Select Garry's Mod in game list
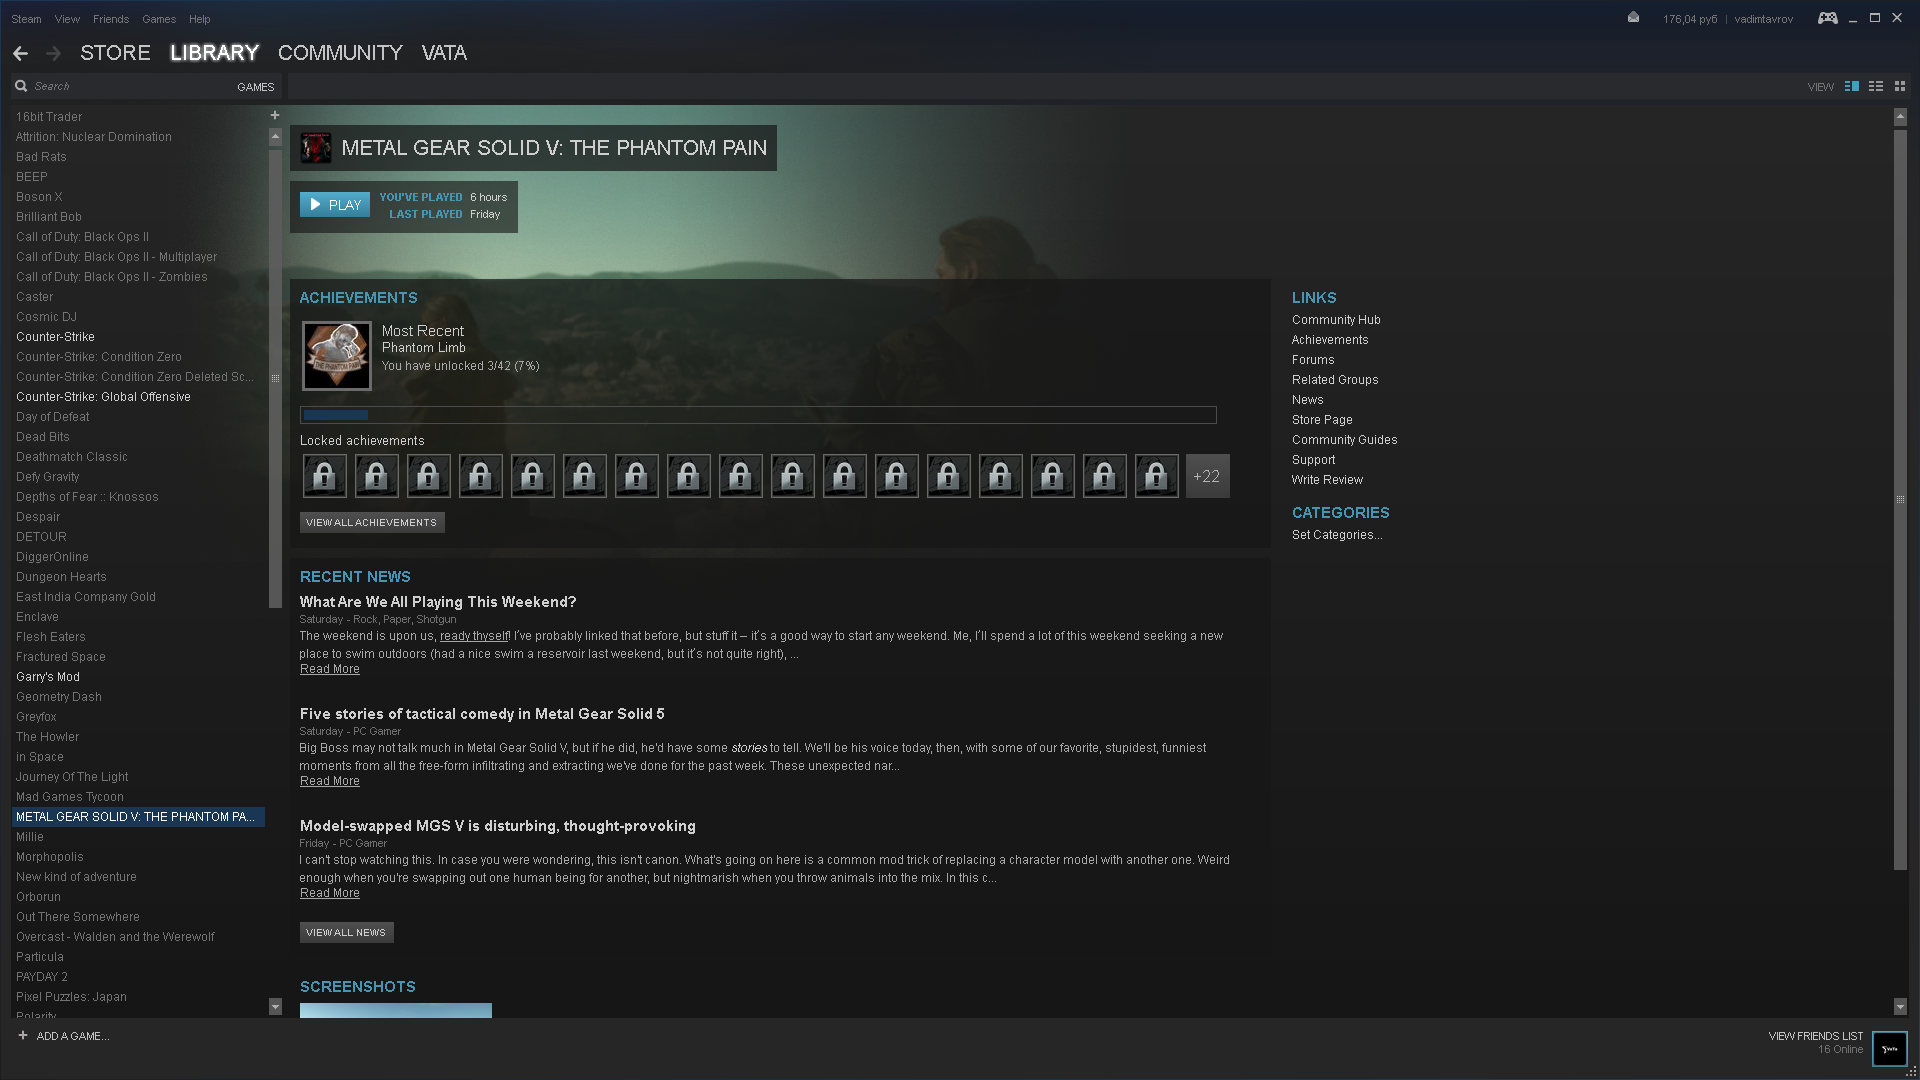 (48, 677)
